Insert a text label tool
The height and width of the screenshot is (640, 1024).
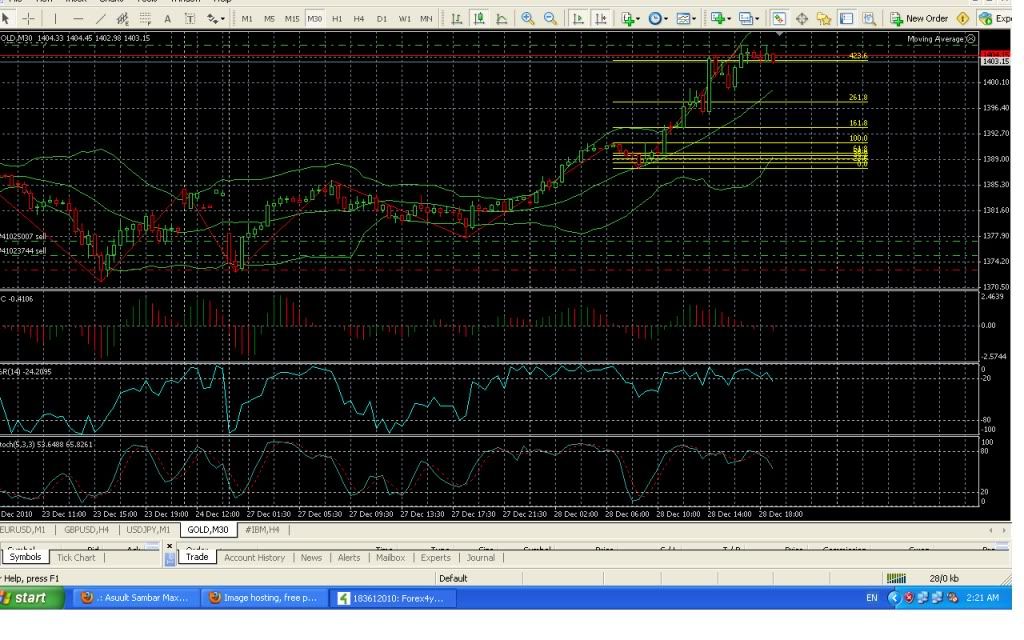click(189, 18)
